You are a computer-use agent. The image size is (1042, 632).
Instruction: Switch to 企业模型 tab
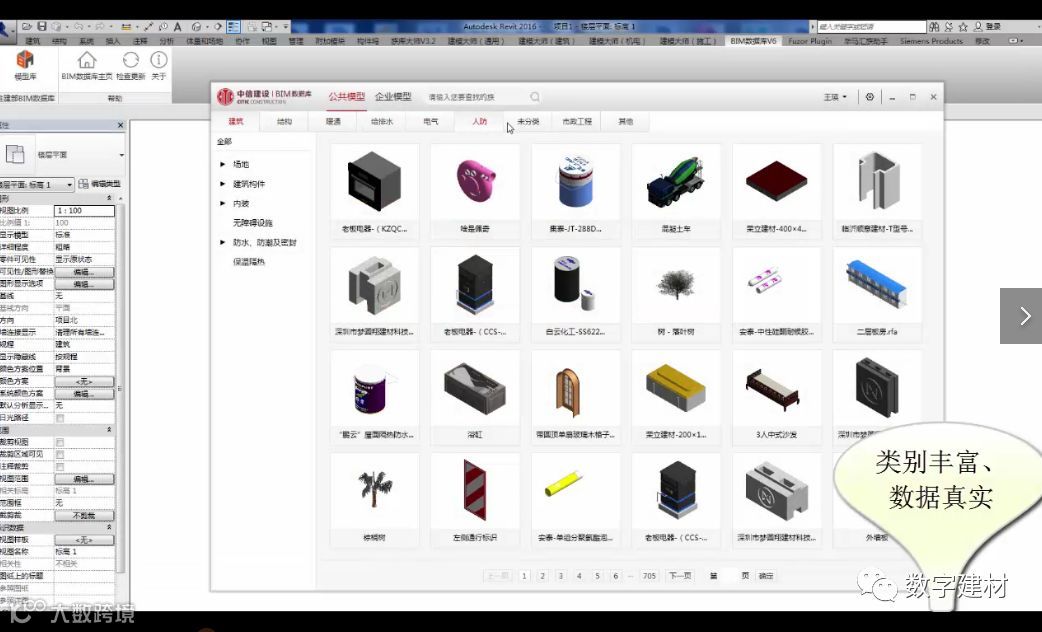393,97
